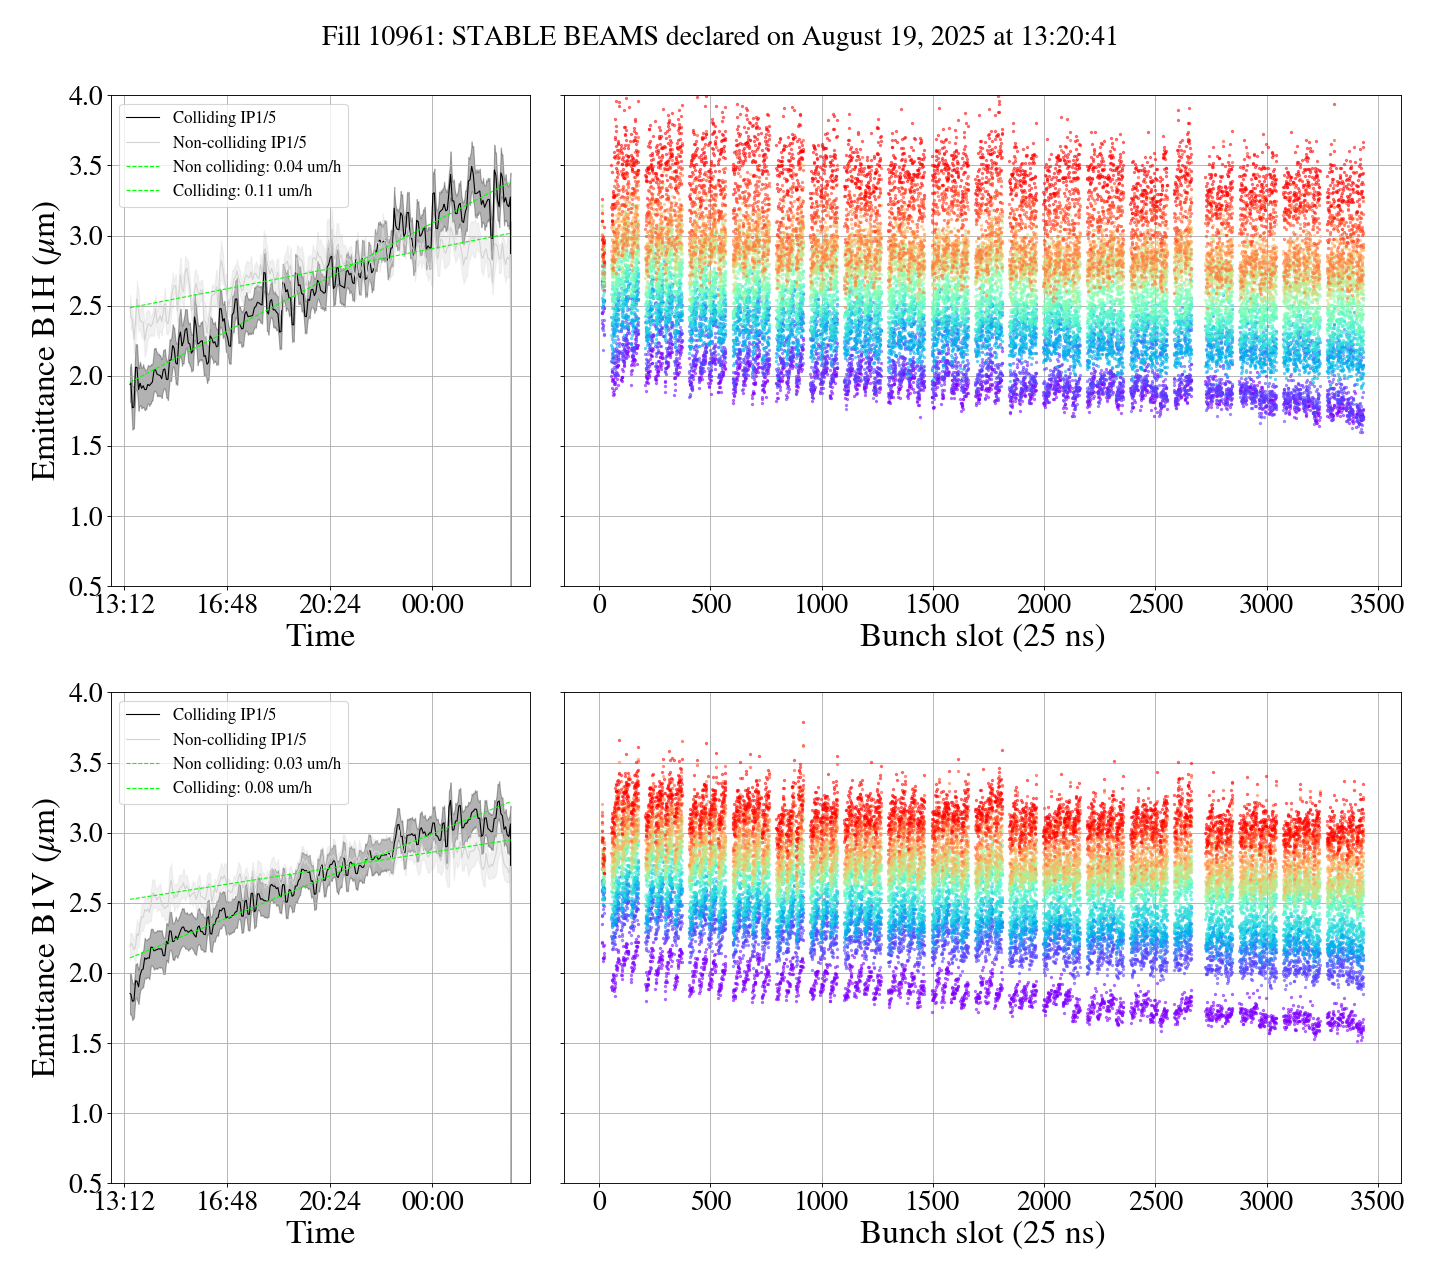This screenshot has width=1440, height=1280.
Task: Click the Time label under the B1H plot
Action: pyautogui.click(x=320, y=636)
